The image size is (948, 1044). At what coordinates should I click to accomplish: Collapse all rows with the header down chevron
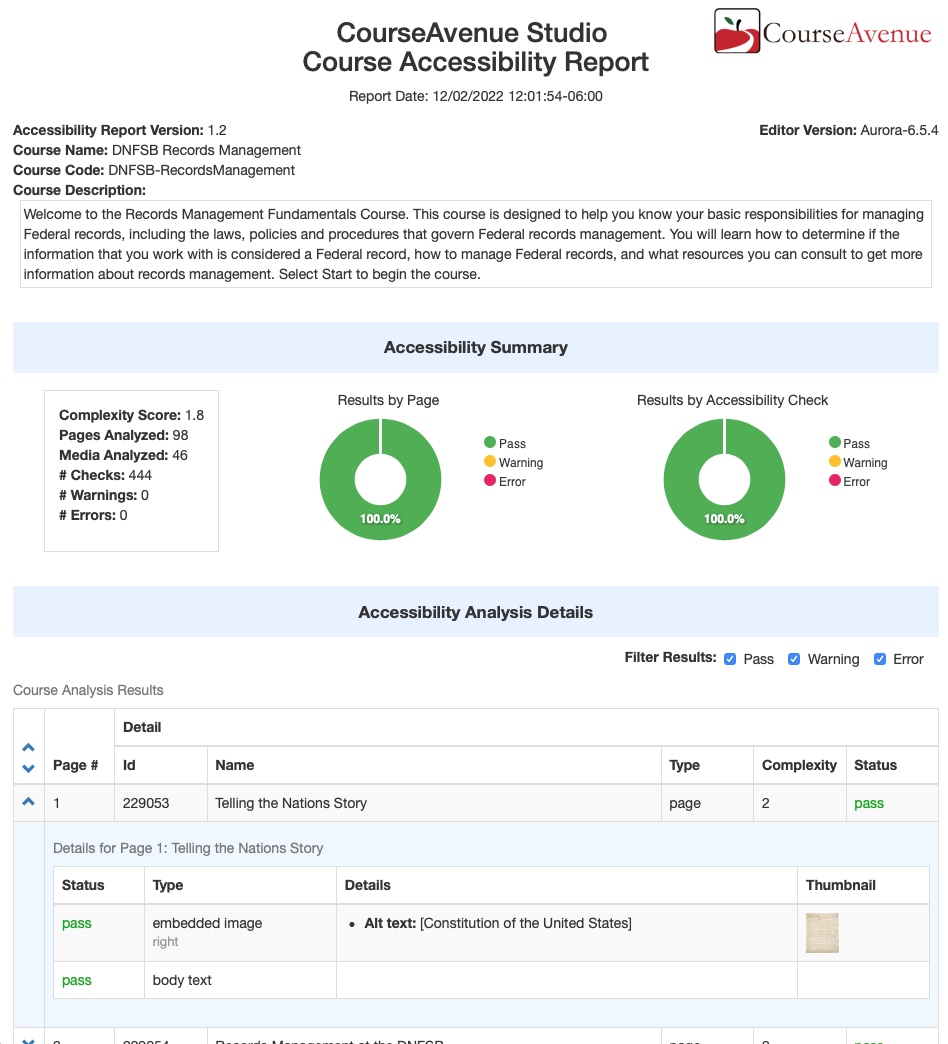(x=29, y=768)
